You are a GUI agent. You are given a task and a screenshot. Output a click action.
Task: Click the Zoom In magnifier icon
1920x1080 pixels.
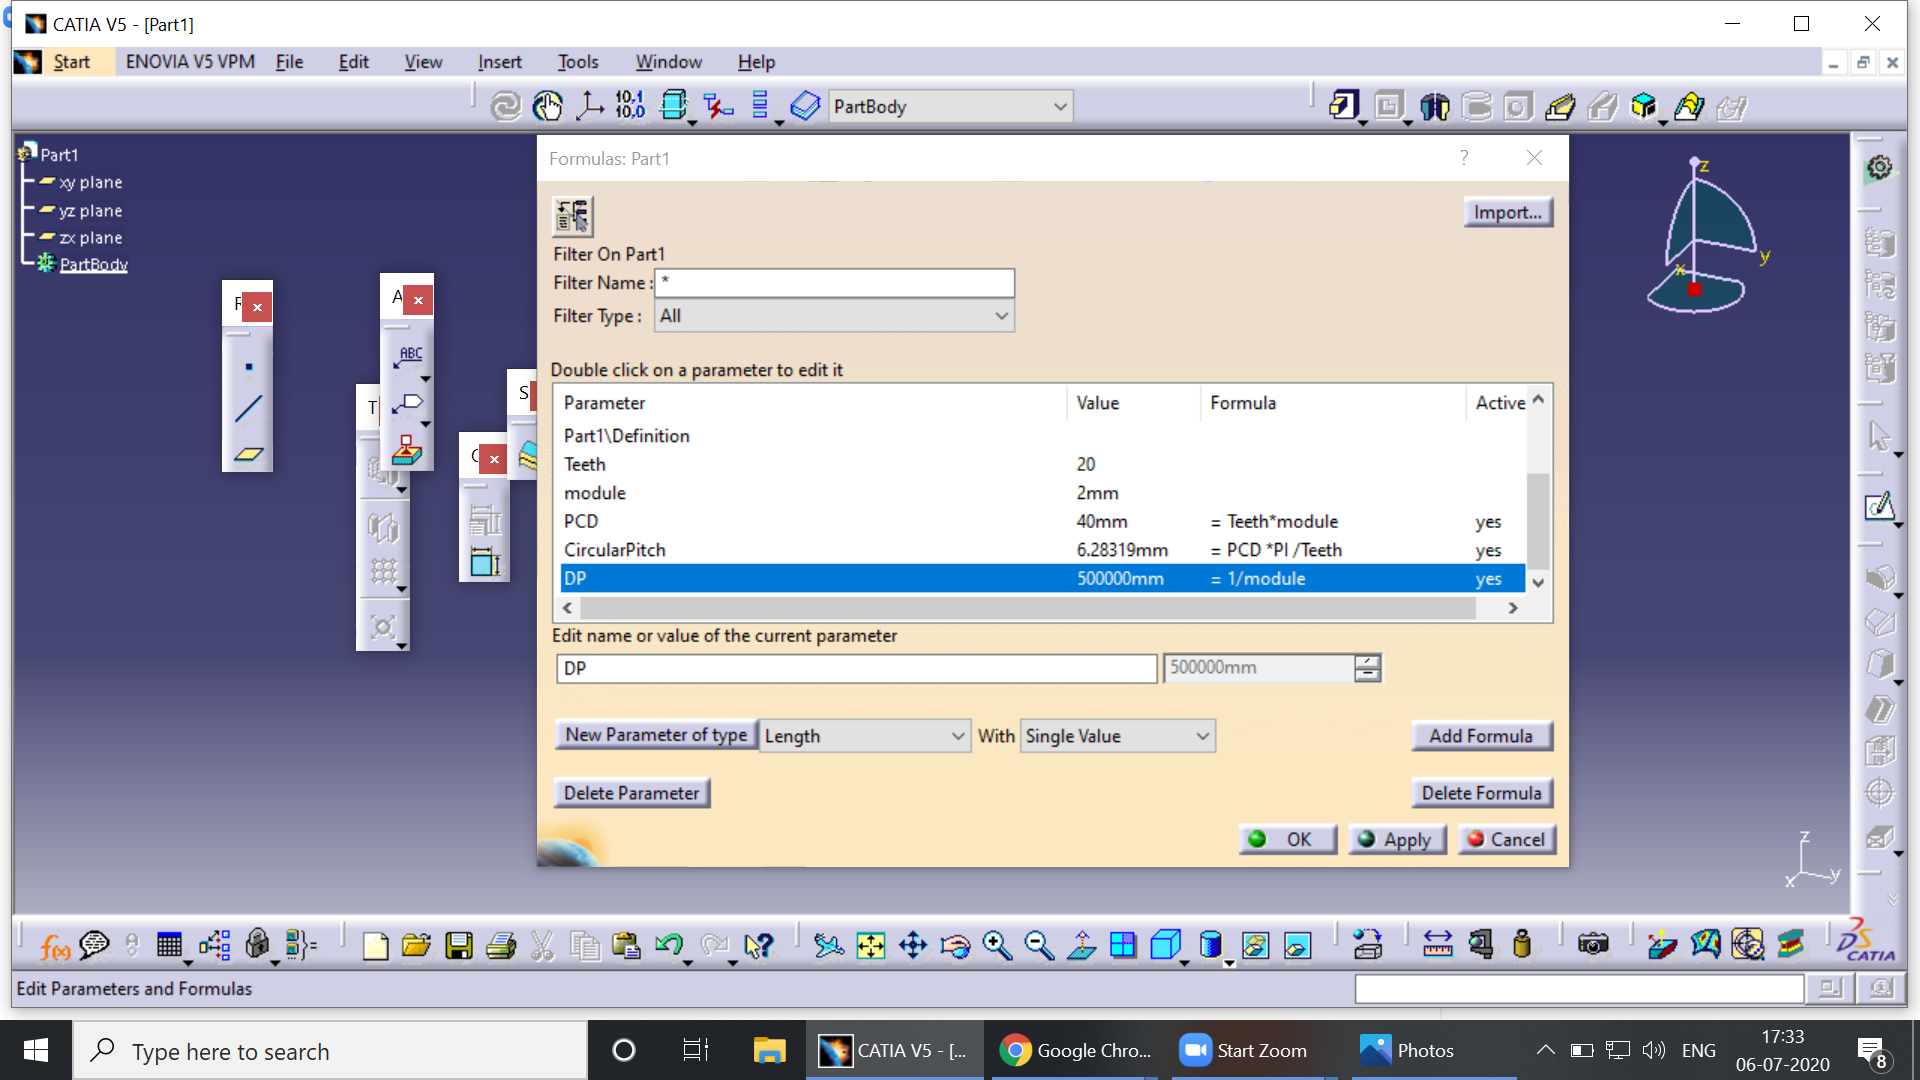pyautogui.click(x=996, y=946)
